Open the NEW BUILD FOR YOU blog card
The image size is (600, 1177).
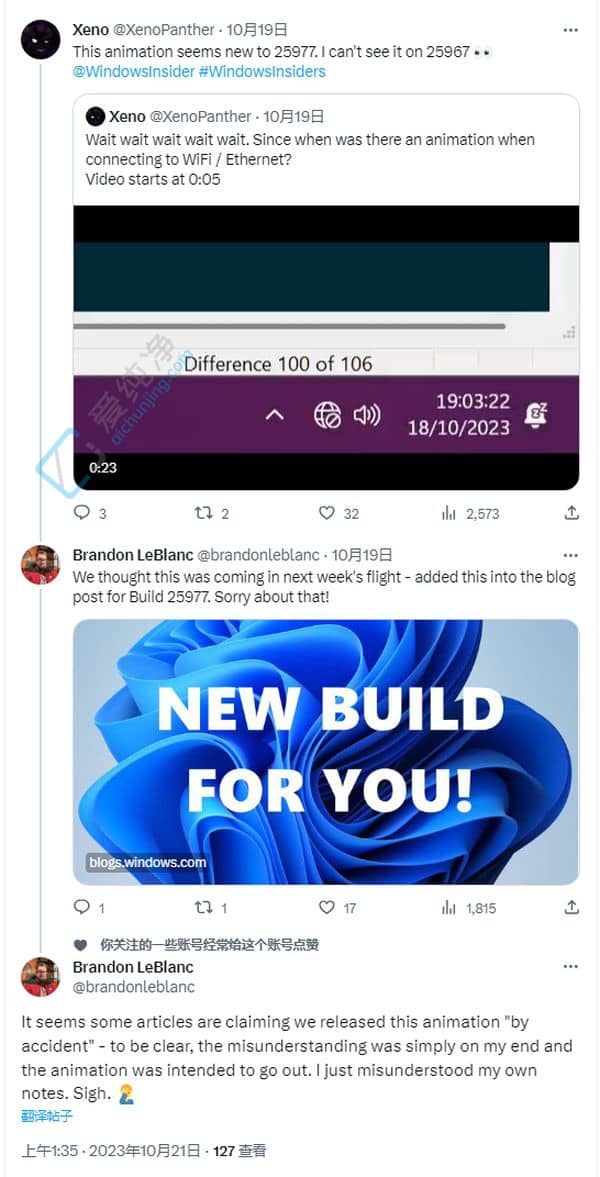[326, 751]
